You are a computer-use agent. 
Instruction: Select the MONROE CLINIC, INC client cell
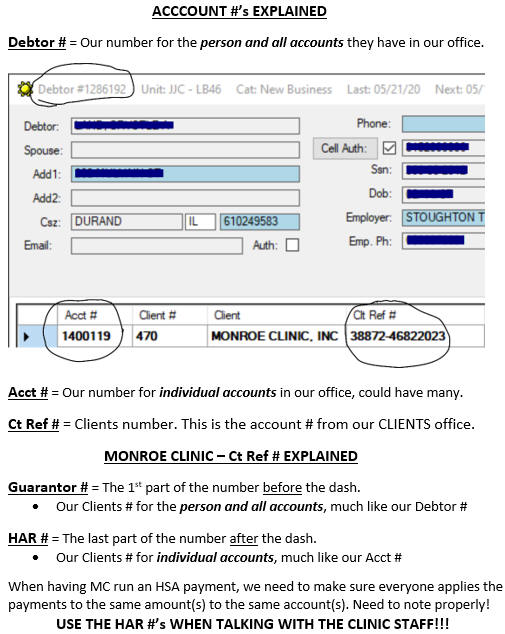tap(277, 336)
